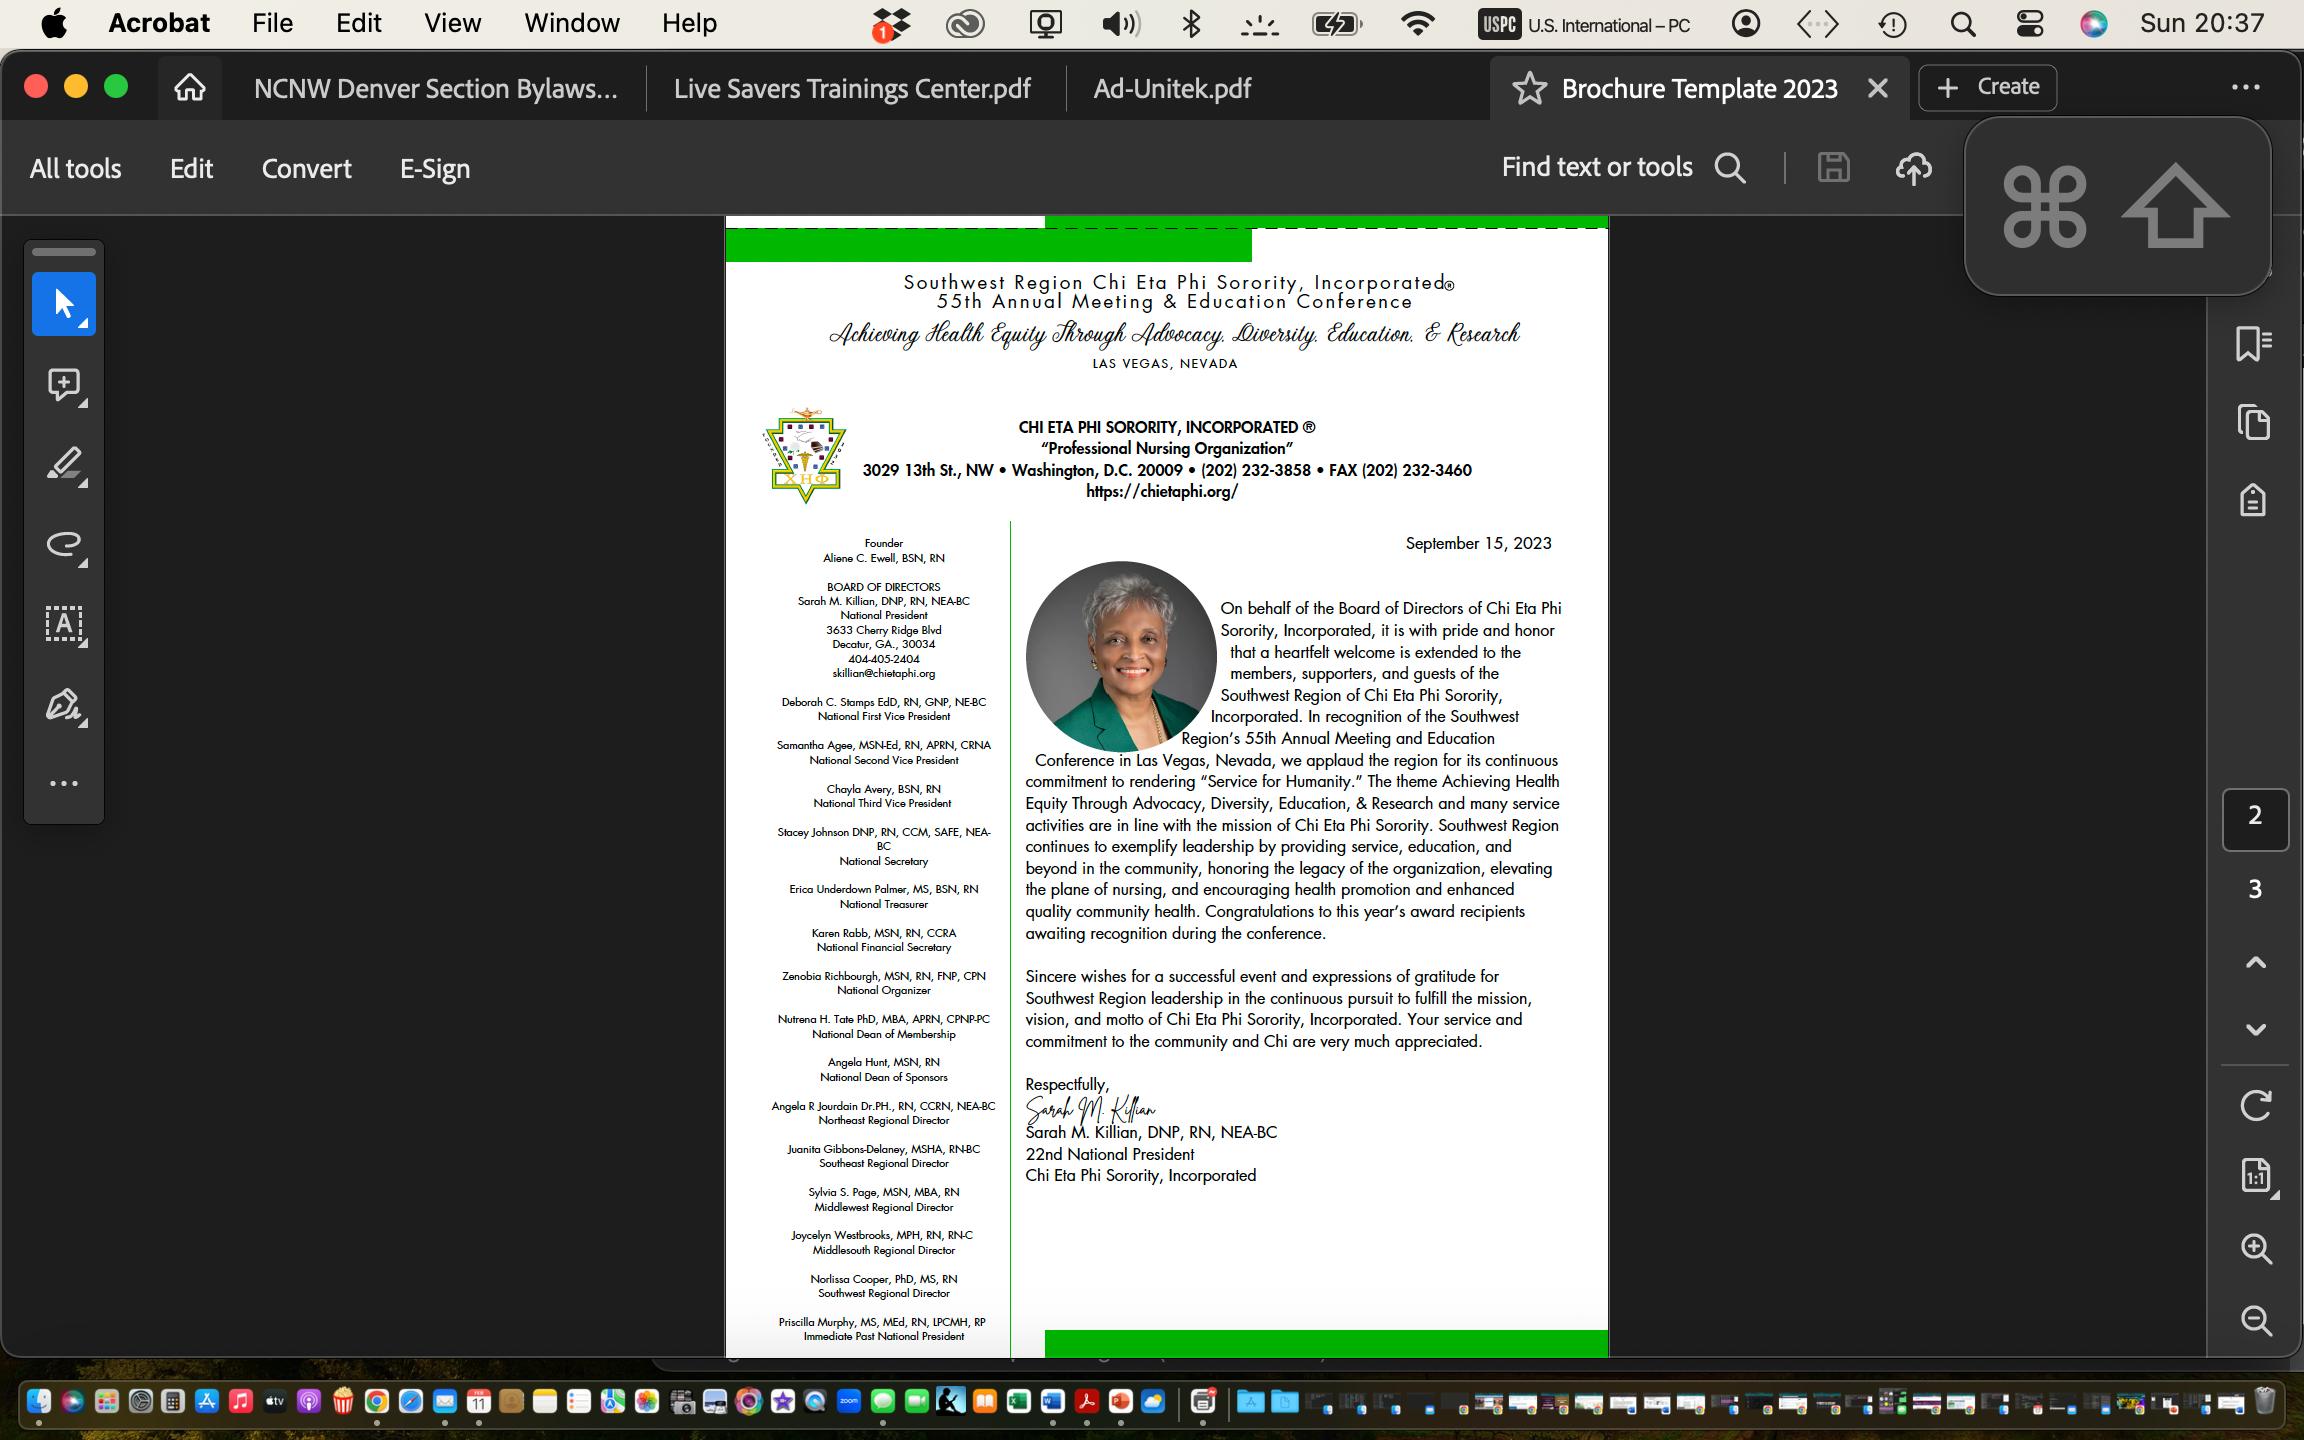Select the arrow selection tool
This screenshot has height=1440, width=2304.
[63, 304]
